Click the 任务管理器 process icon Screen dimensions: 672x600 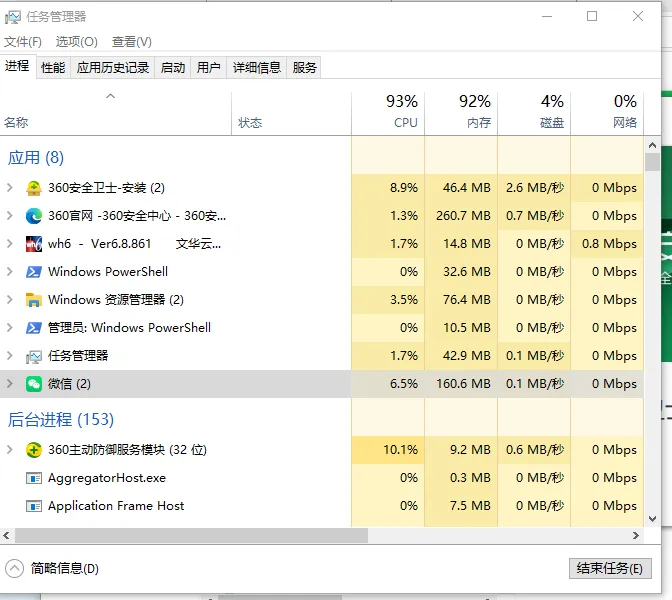(33, 356)
